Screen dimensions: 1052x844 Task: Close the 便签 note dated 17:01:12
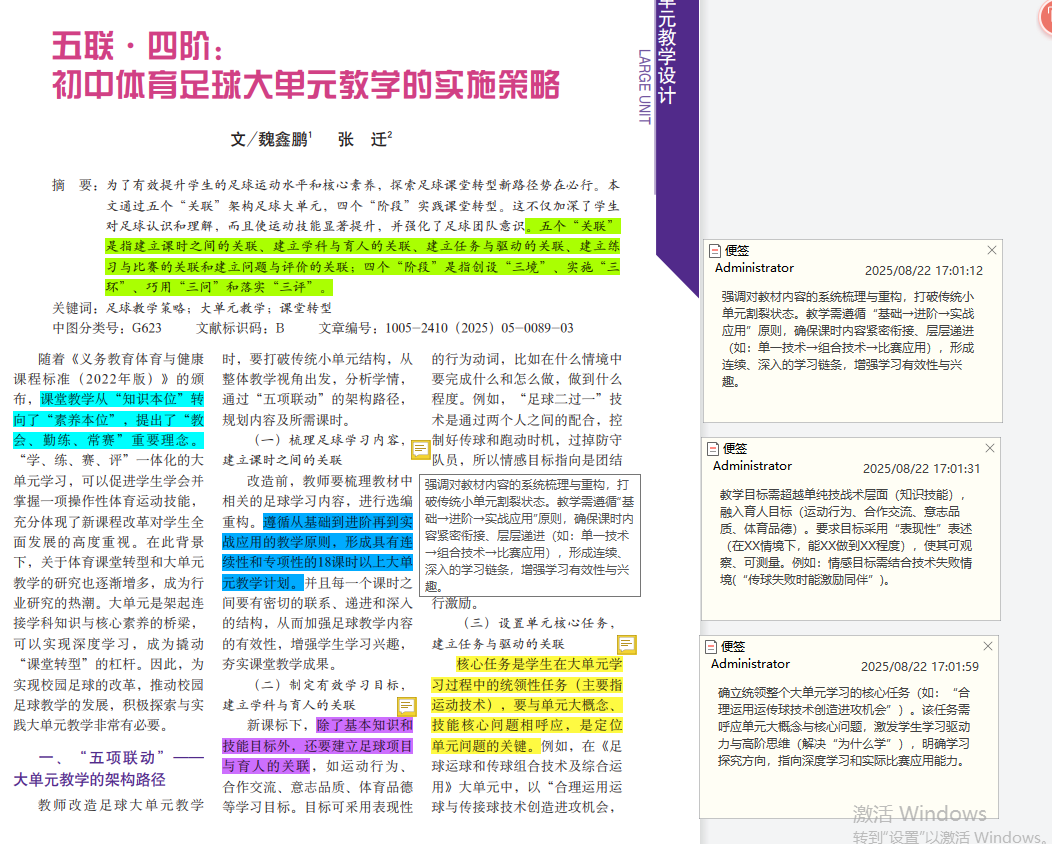(992, 250)
